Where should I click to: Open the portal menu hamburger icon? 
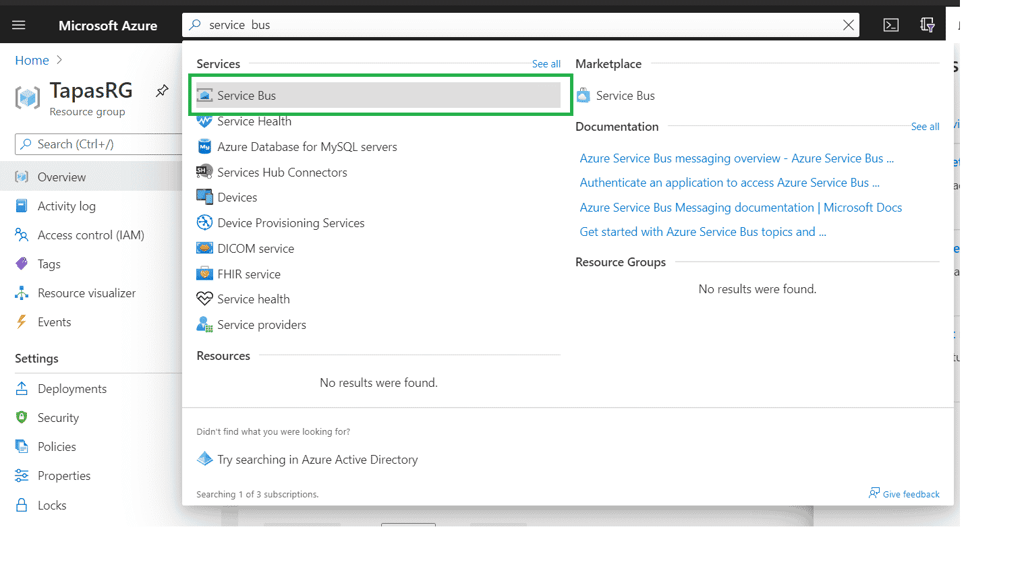click(18, 24)
